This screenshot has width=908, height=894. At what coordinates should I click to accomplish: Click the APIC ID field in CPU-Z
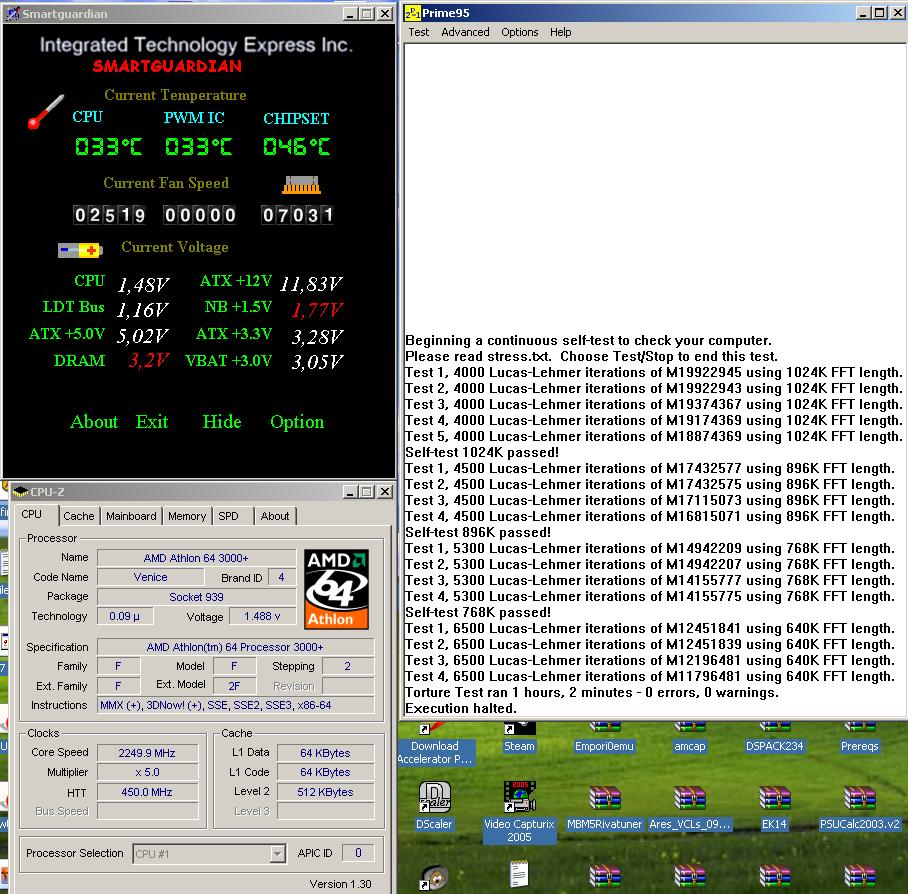pyautogui.click(x=358, y=853)
